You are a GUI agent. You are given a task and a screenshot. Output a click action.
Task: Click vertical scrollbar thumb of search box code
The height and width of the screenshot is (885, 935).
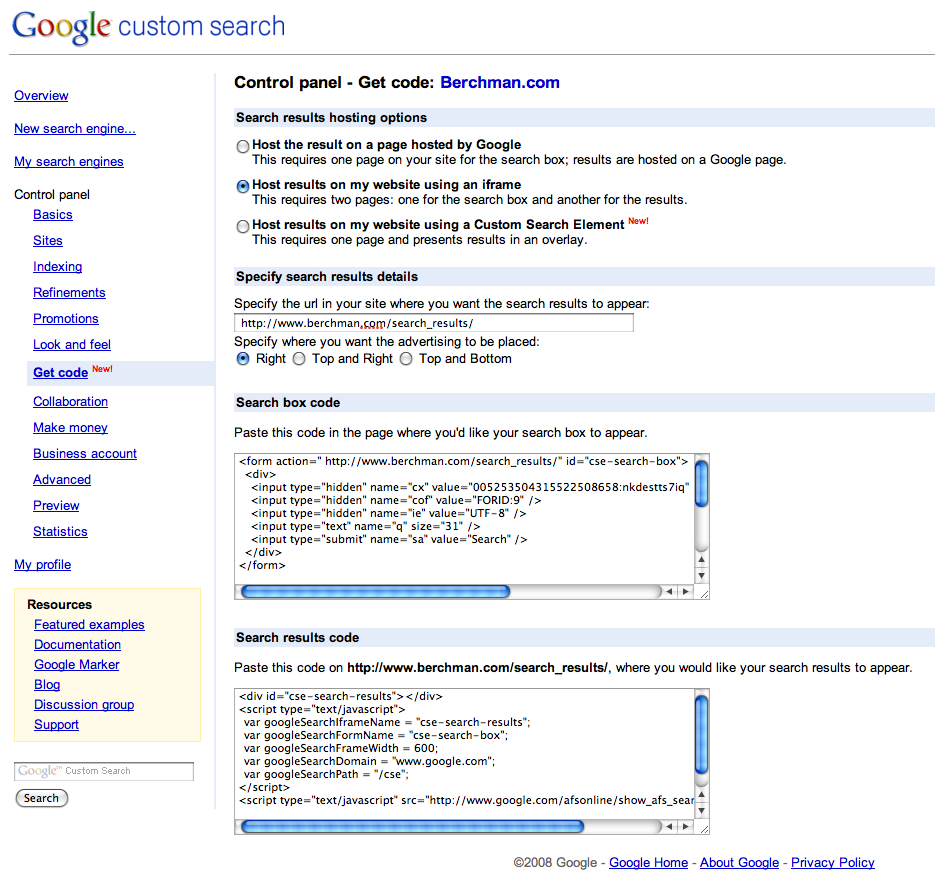[x=701, y=484]
